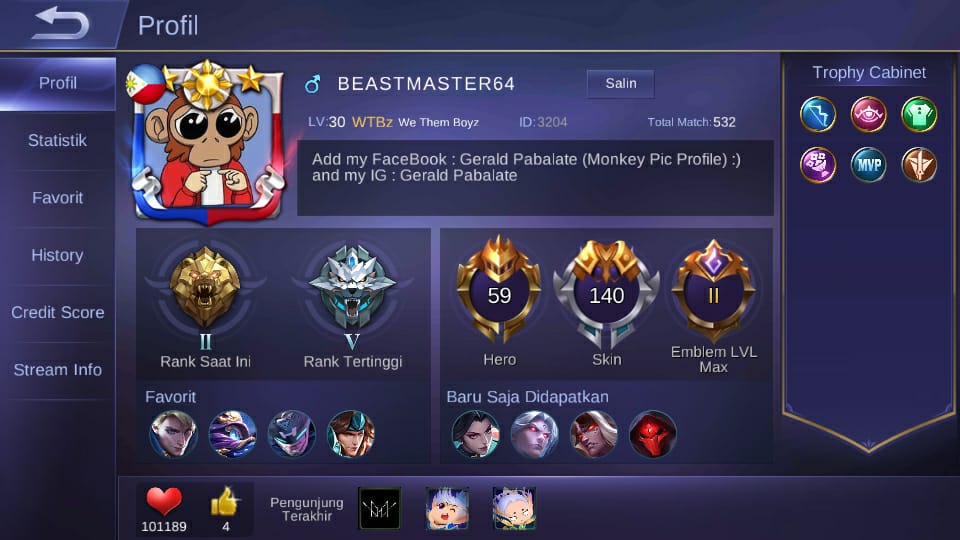Open the Statistik tab
The height and width of the screenshot is (540, 960).
tap(58, 140)
